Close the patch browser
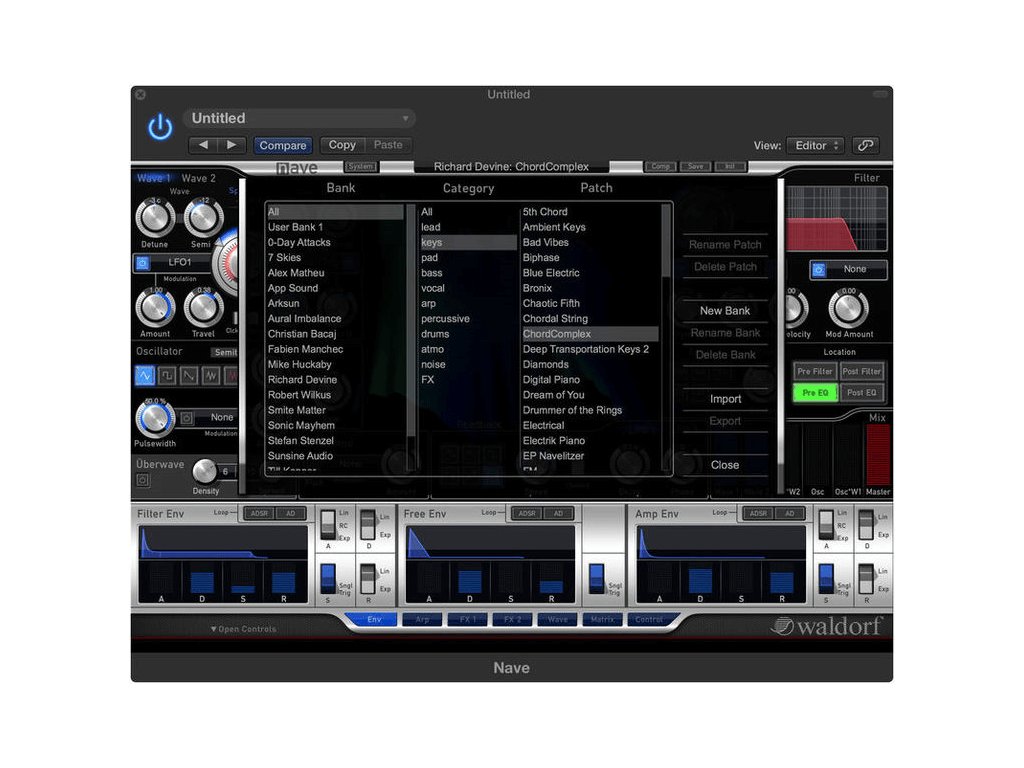 tap(725, 465)
